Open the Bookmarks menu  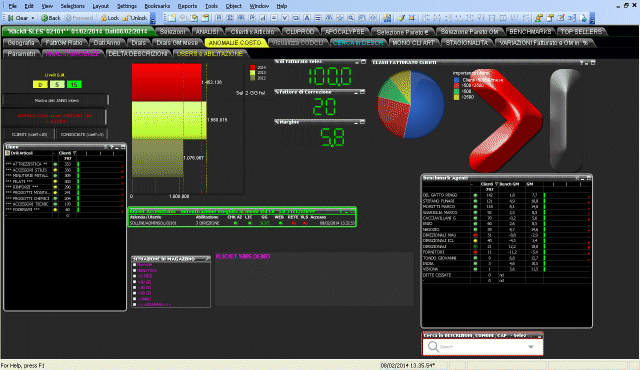[x=157, y=6]
